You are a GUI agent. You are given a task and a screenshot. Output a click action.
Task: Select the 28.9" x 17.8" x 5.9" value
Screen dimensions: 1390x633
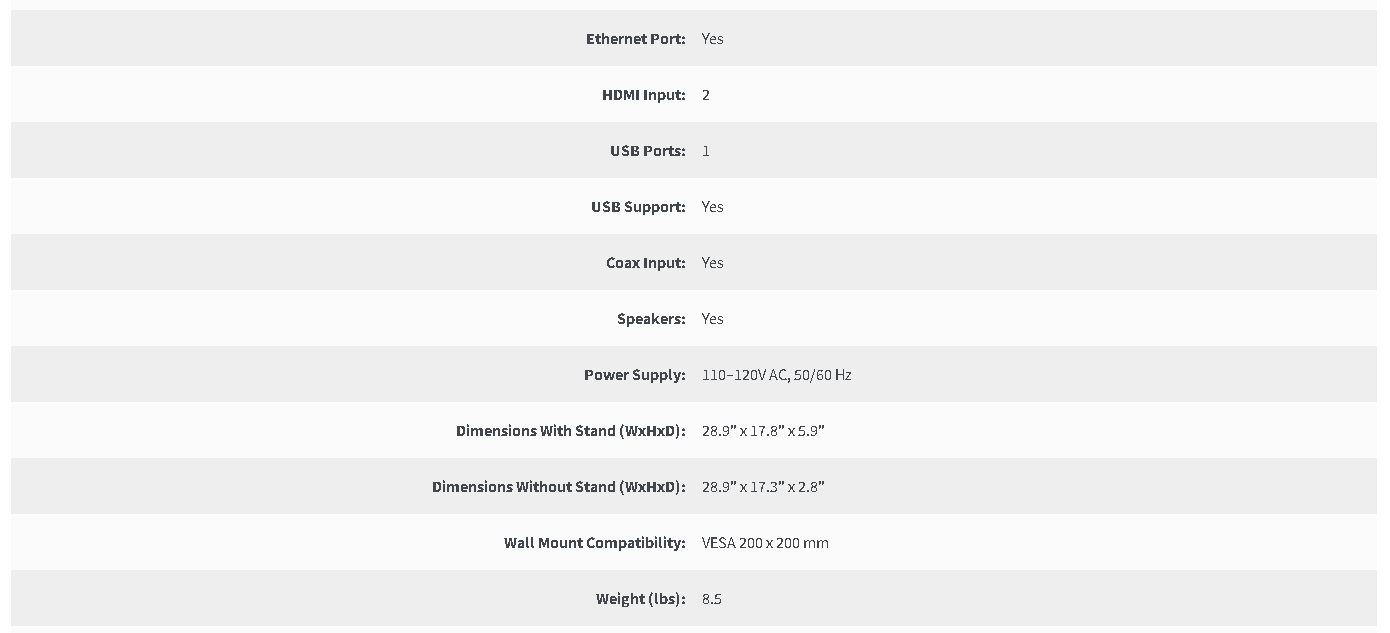click(763, 431)
